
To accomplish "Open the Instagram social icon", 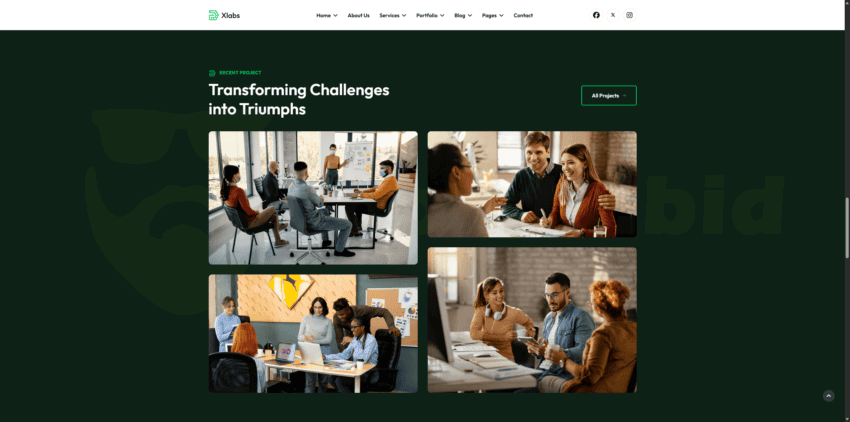I will tap(629, 15).
